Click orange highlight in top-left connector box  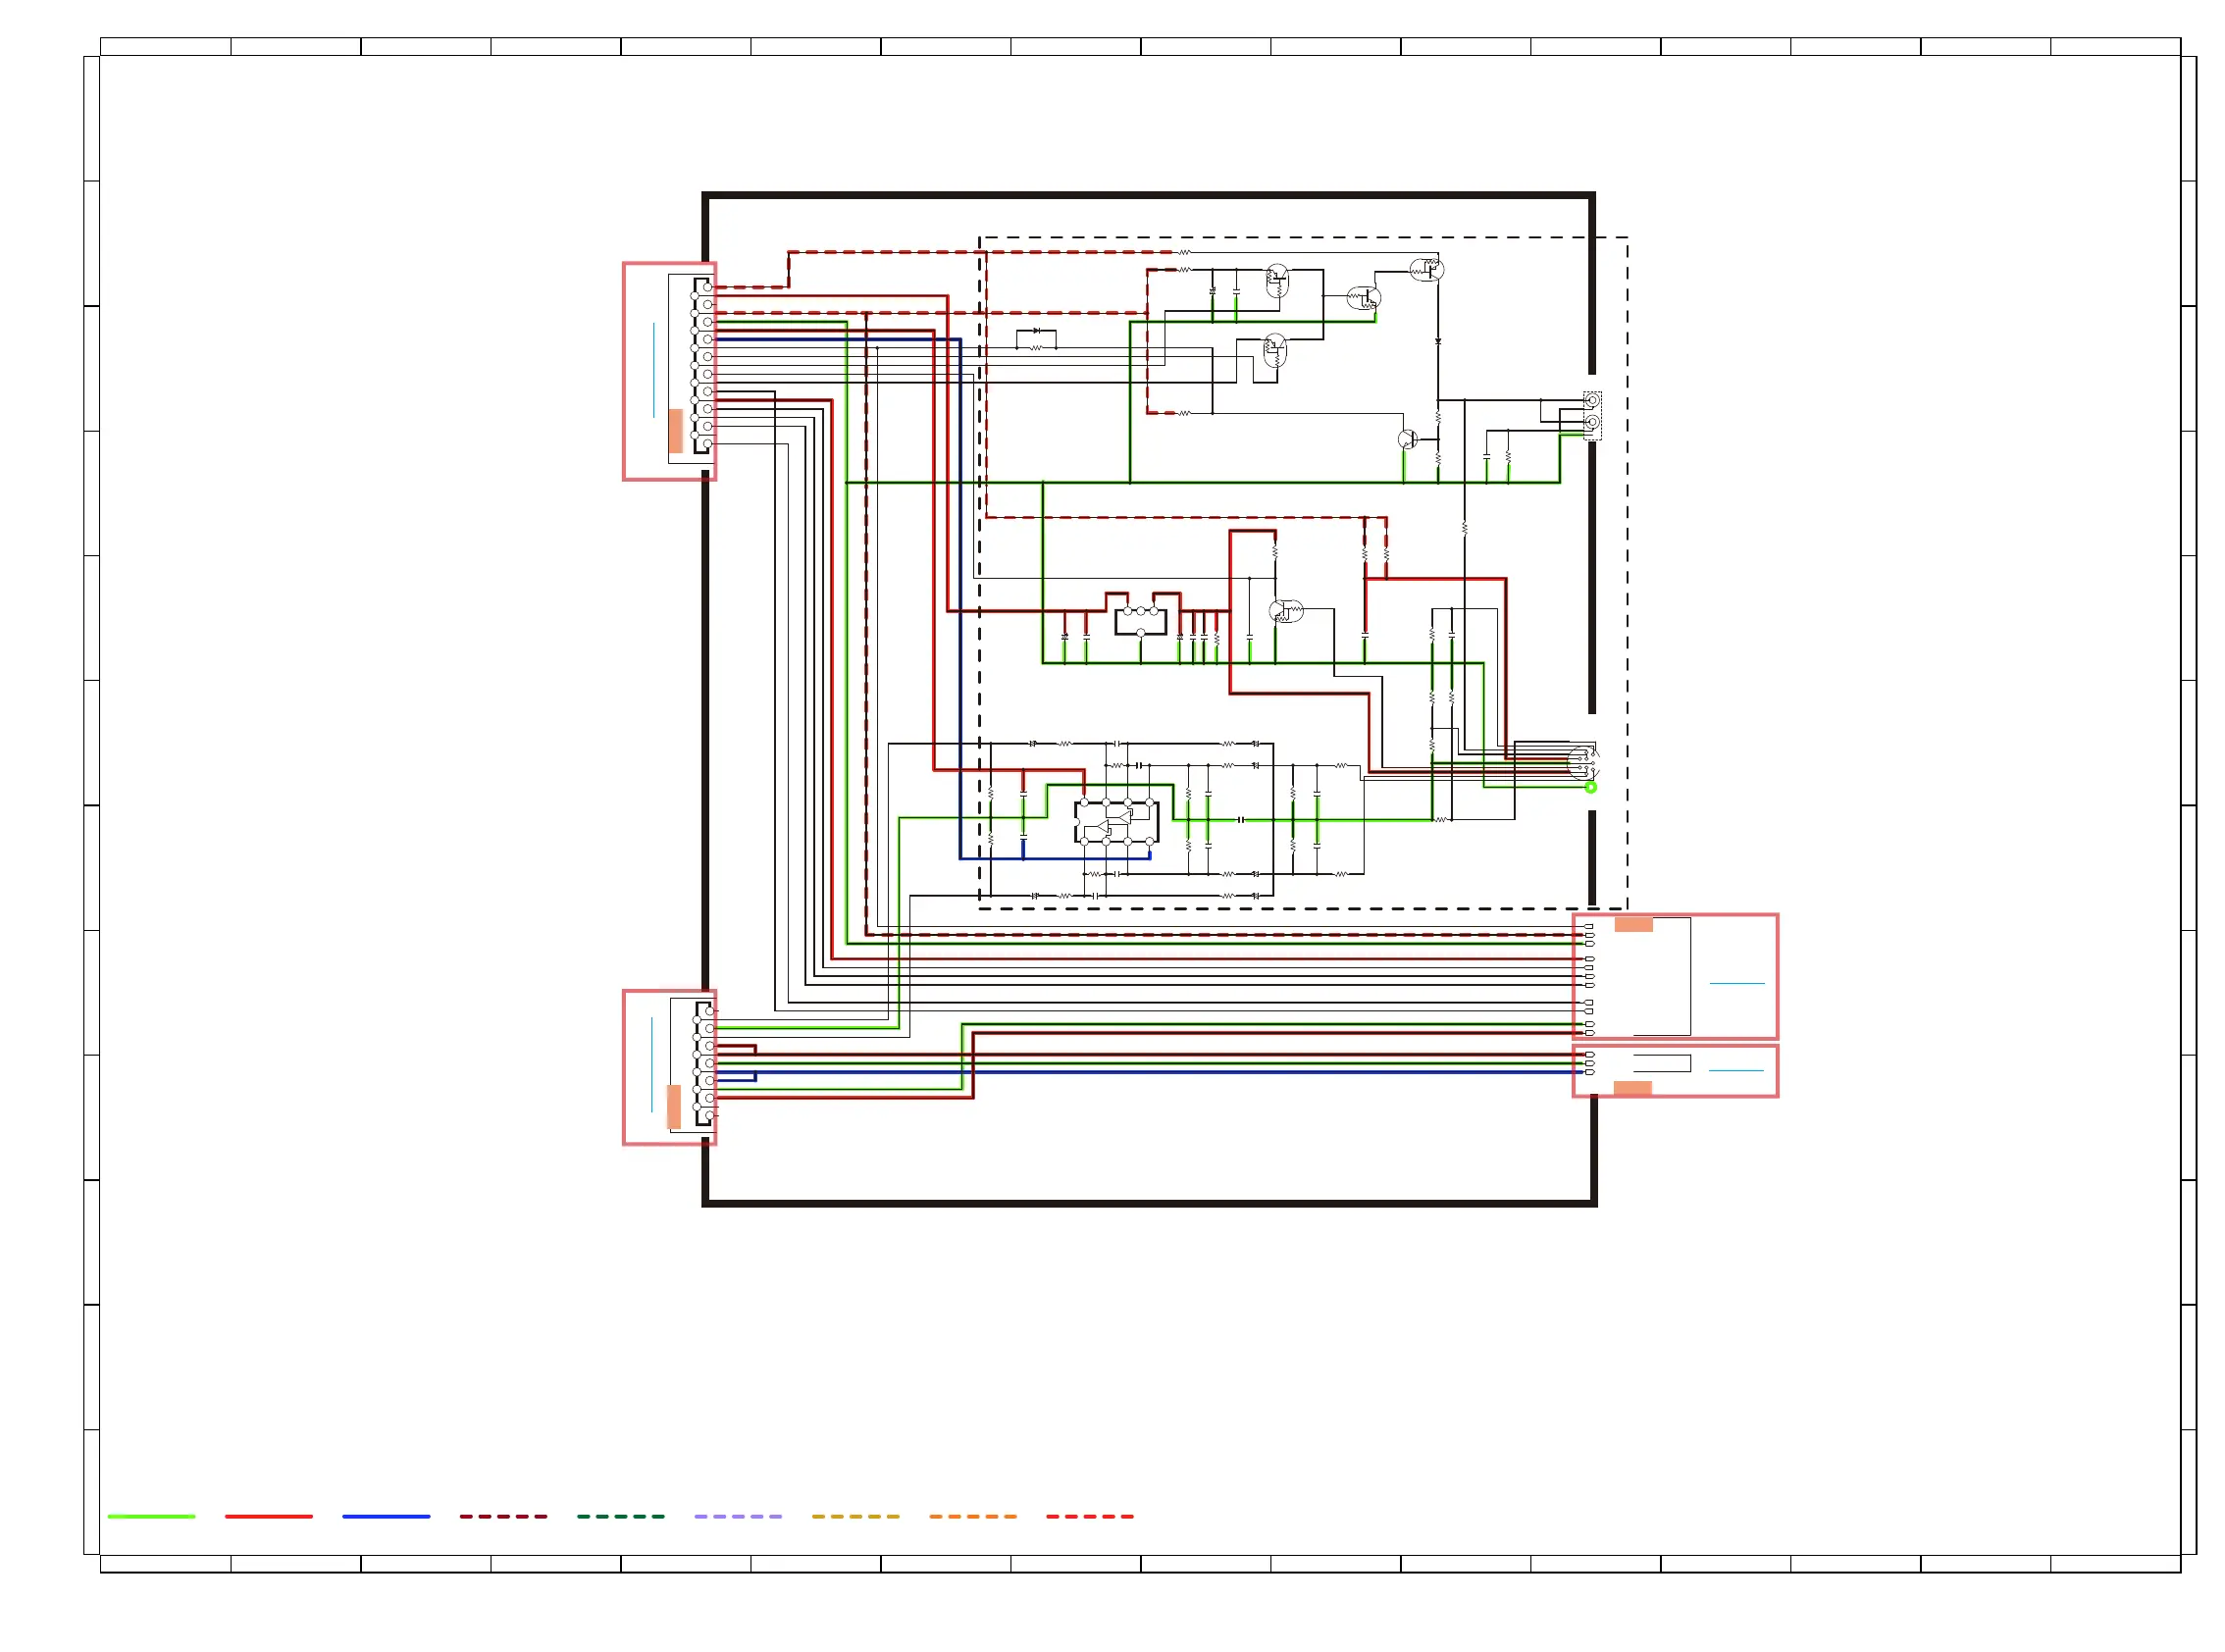675,431
